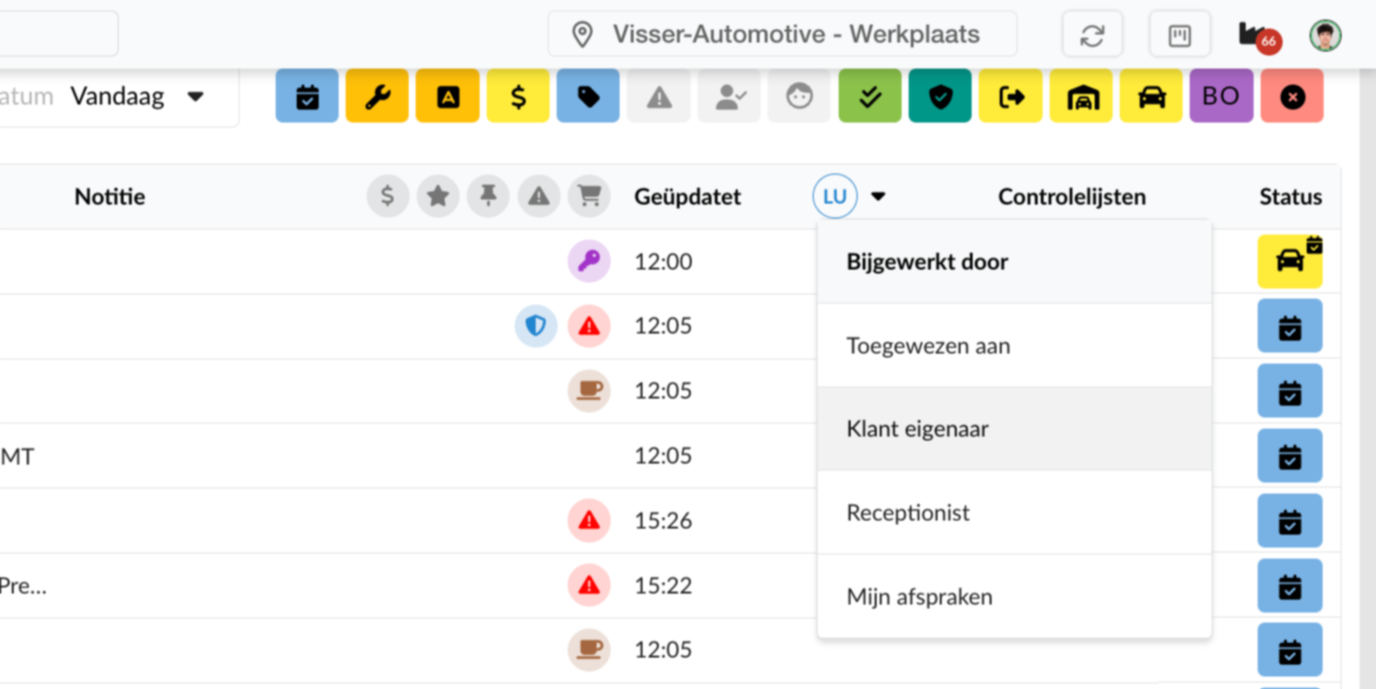The image size is (1376, 689).
Task: Open the user profile avatar
Action: click(1325, 36)
